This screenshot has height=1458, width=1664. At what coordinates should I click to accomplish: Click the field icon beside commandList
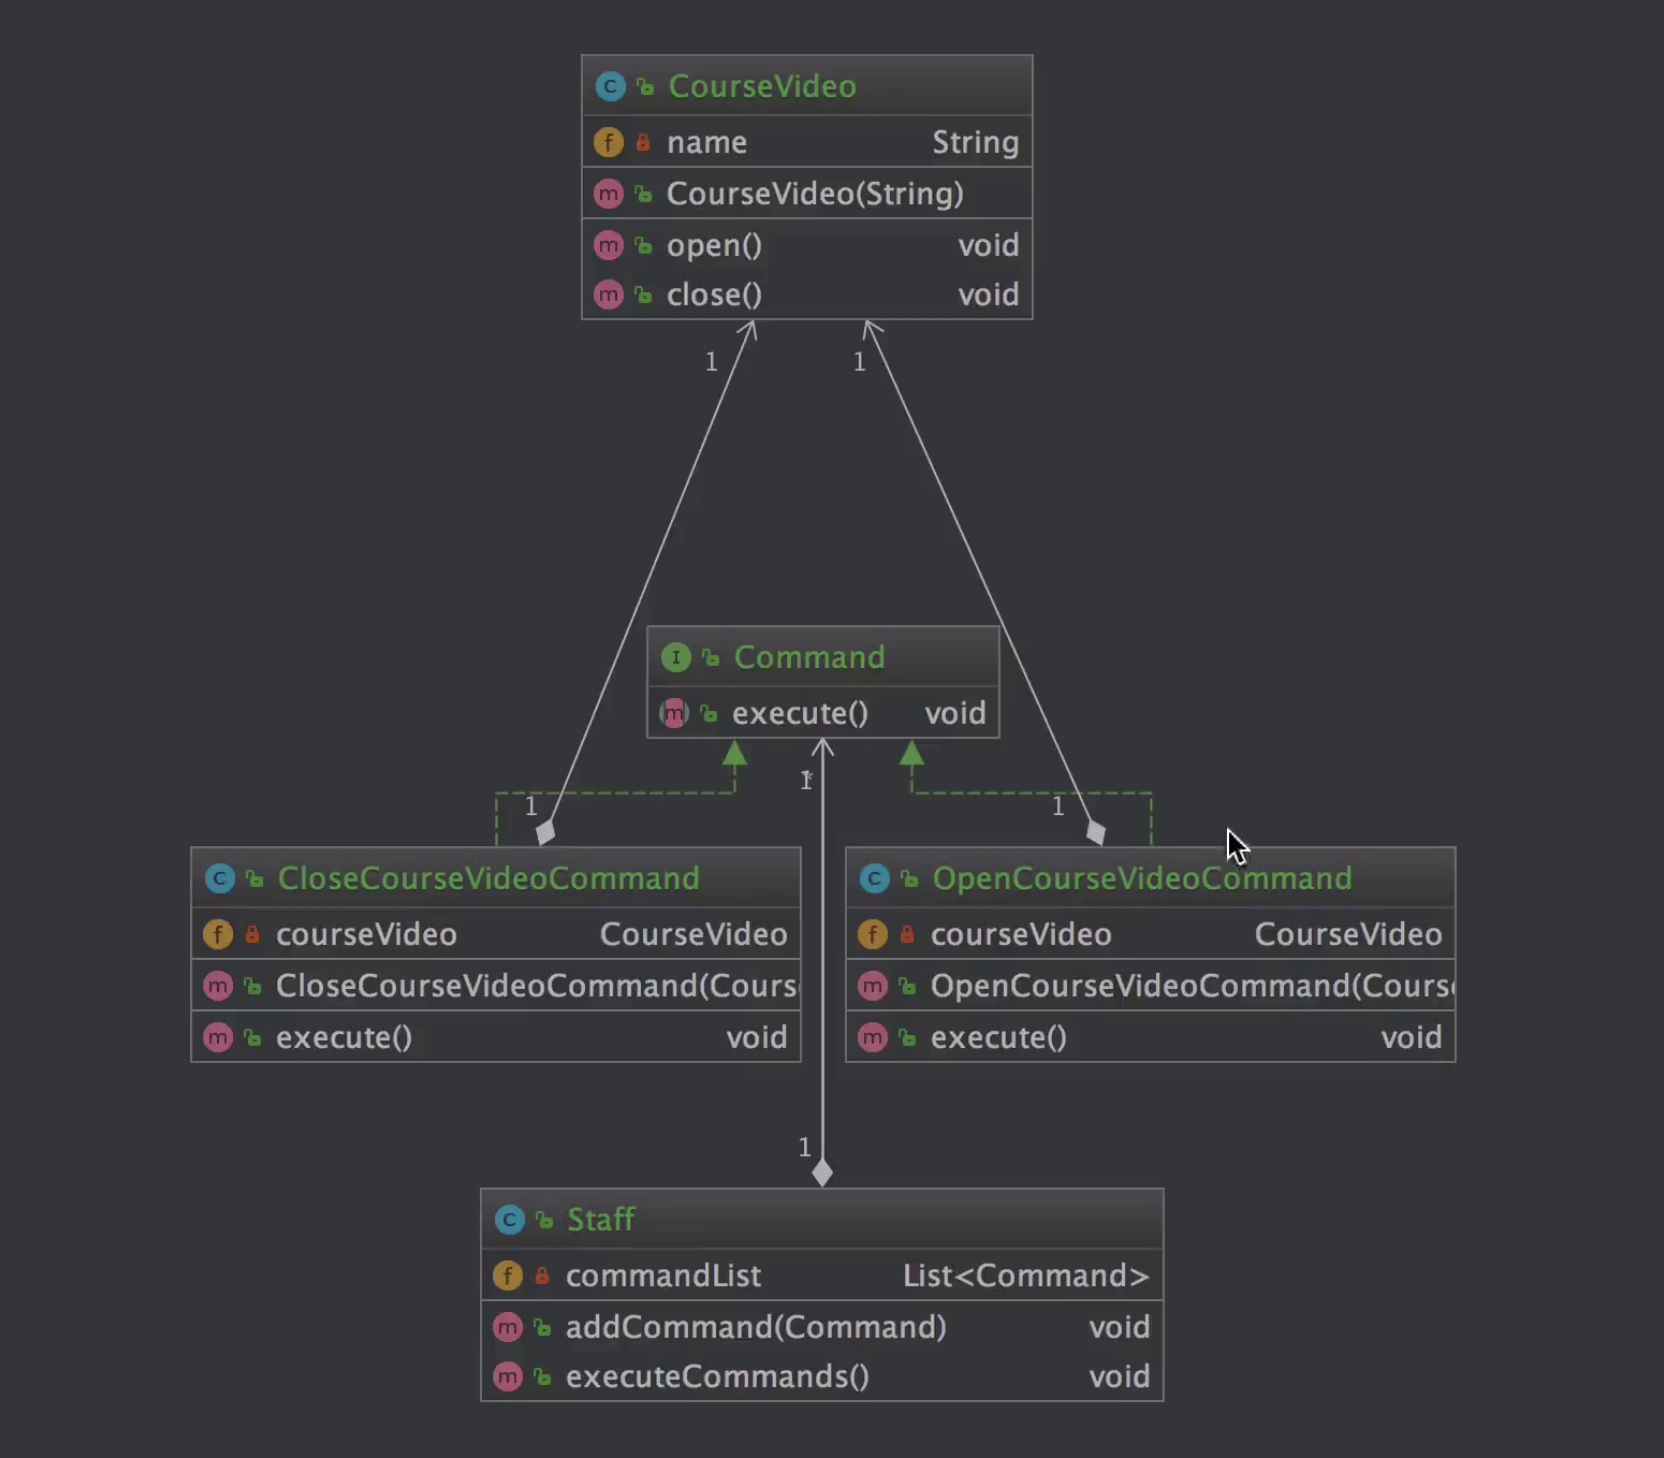(508, 1276)
